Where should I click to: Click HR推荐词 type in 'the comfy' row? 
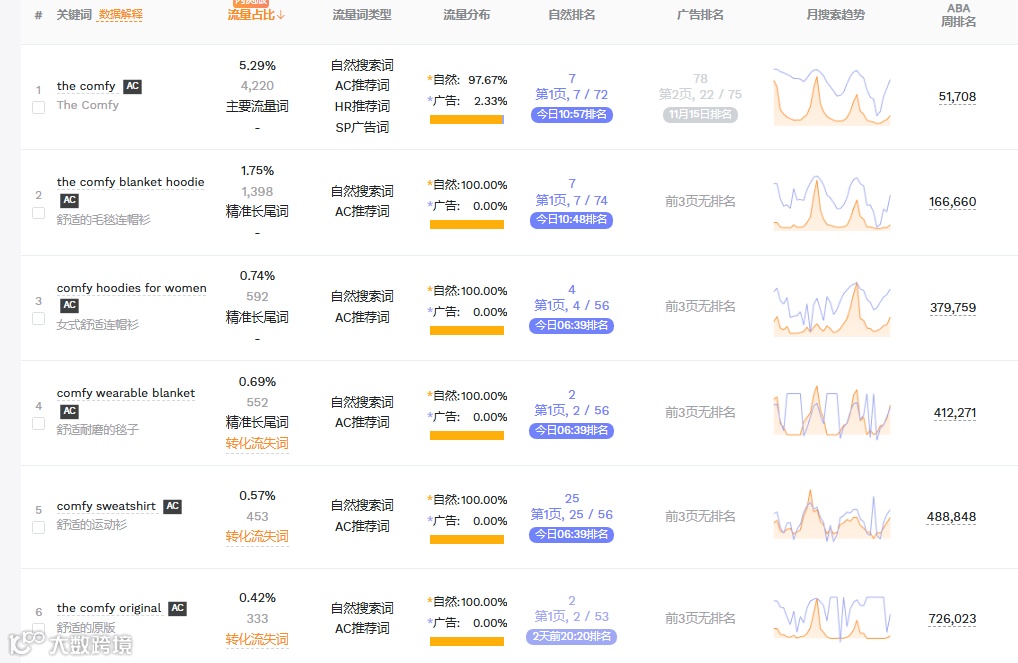pyautogui.click(x=362, y=106)
